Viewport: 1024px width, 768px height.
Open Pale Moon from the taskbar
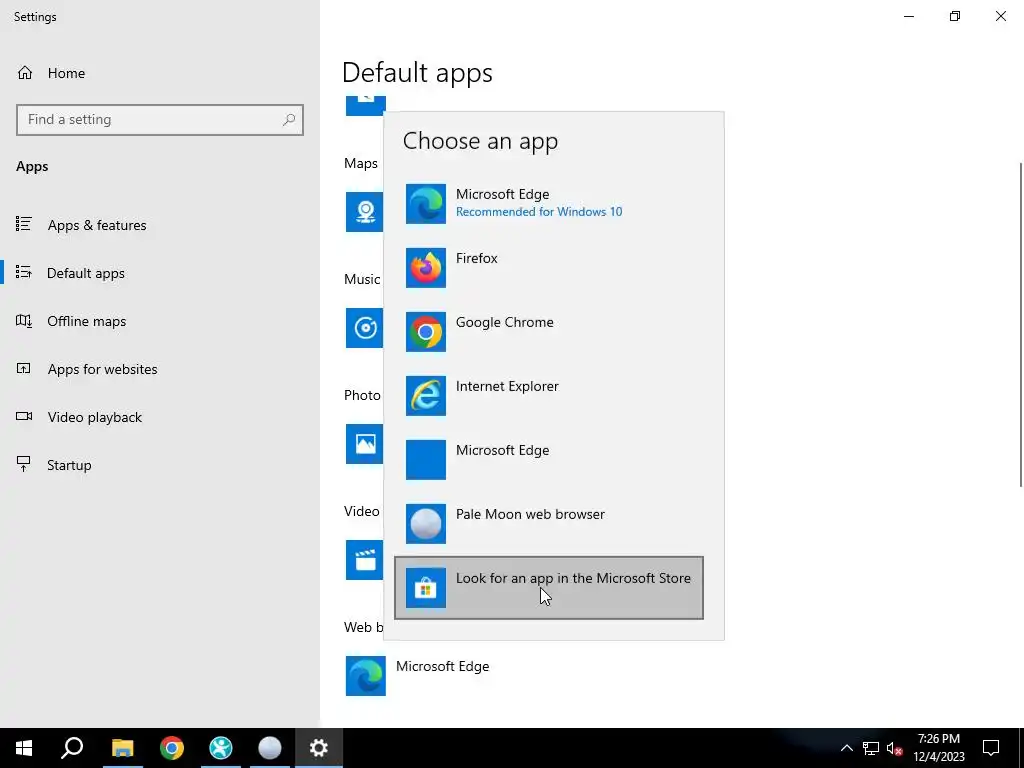(x=270, y=748)
